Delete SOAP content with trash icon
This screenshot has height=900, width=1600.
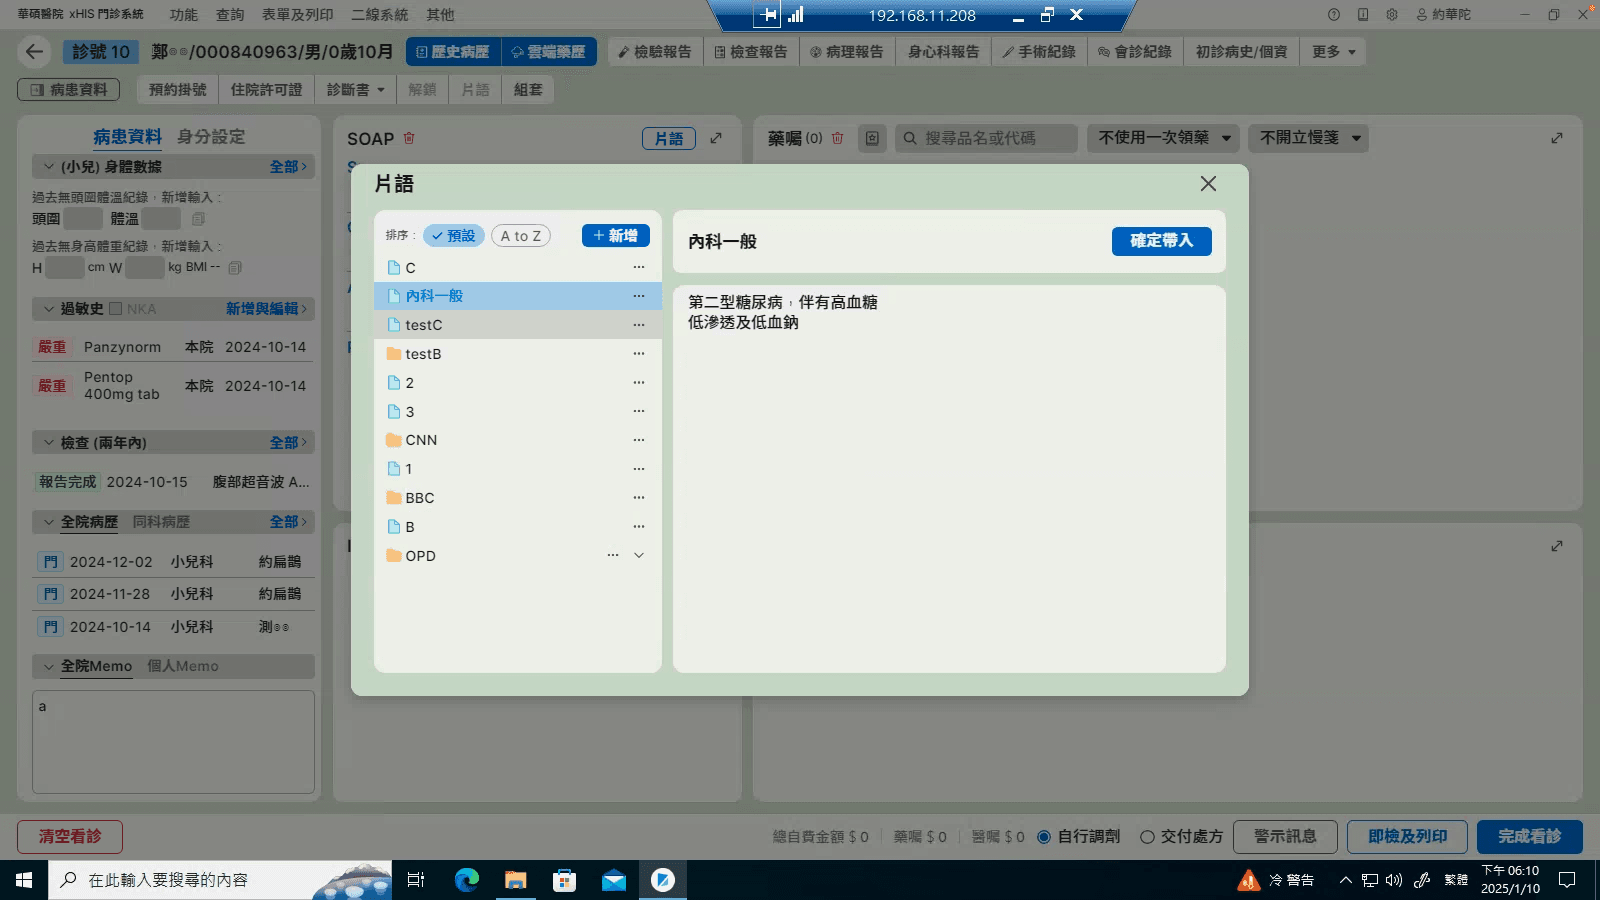click(x=409, y=138)
